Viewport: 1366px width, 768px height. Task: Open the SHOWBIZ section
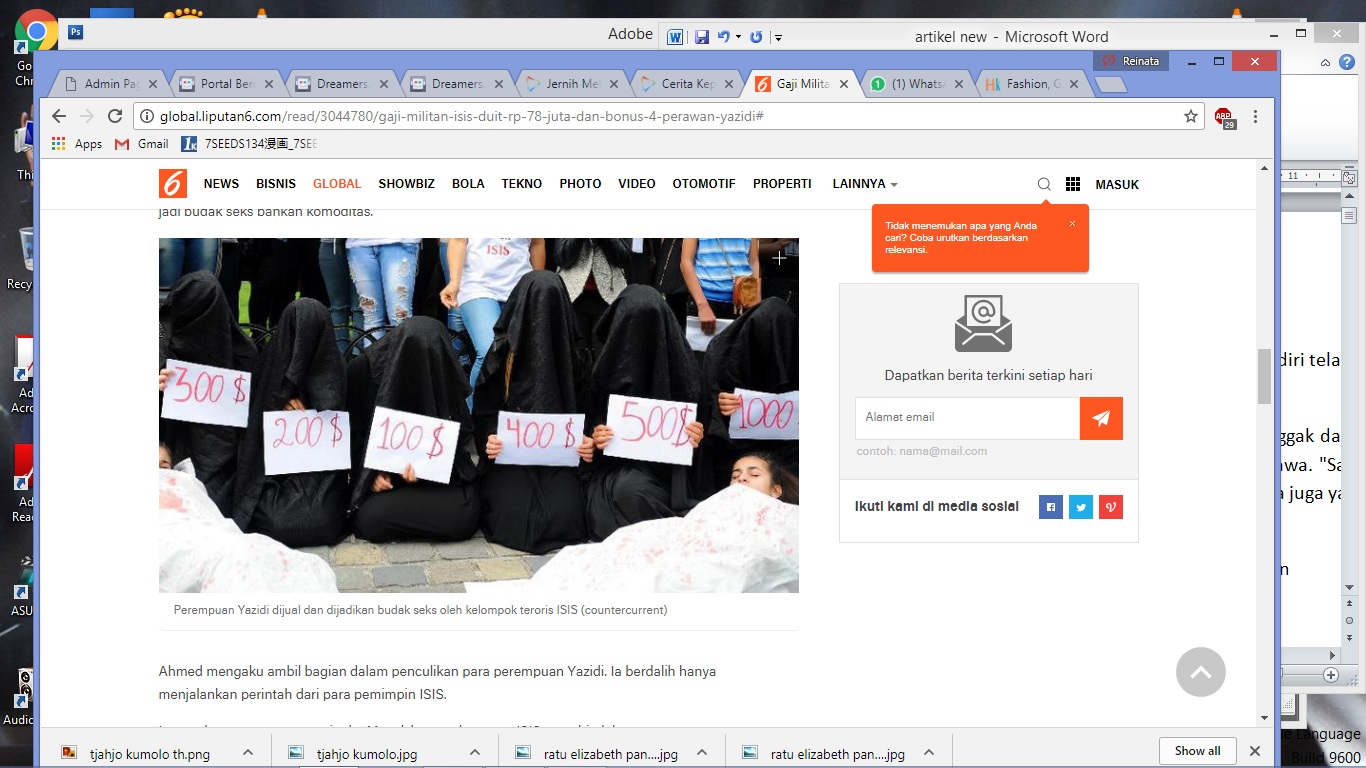(406, 184)
